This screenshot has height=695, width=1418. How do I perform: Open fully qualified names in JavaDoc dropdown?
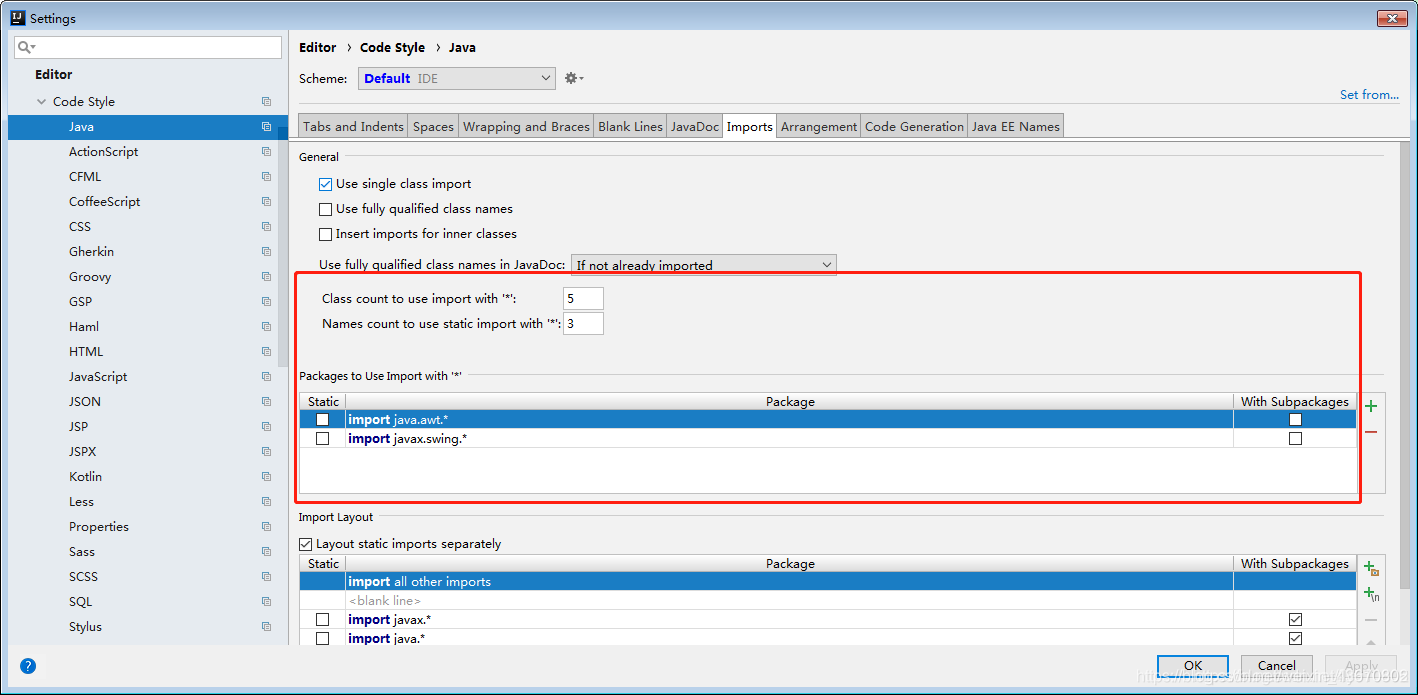click(703, 265)
